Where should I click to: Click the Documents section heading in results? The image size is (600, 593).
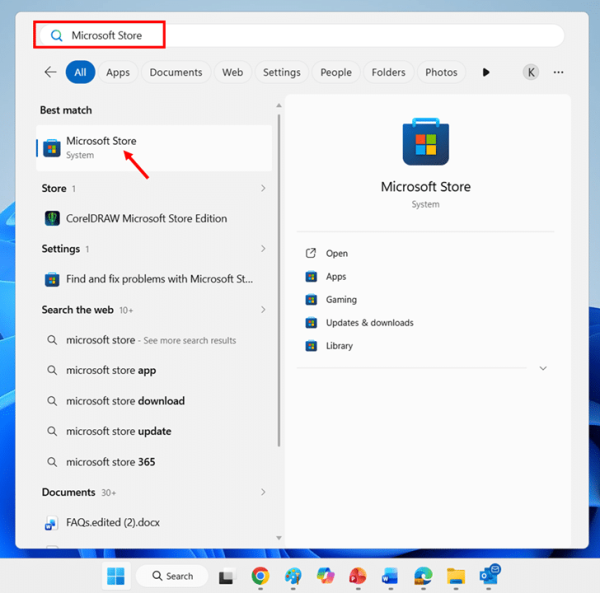coord(68,492)
